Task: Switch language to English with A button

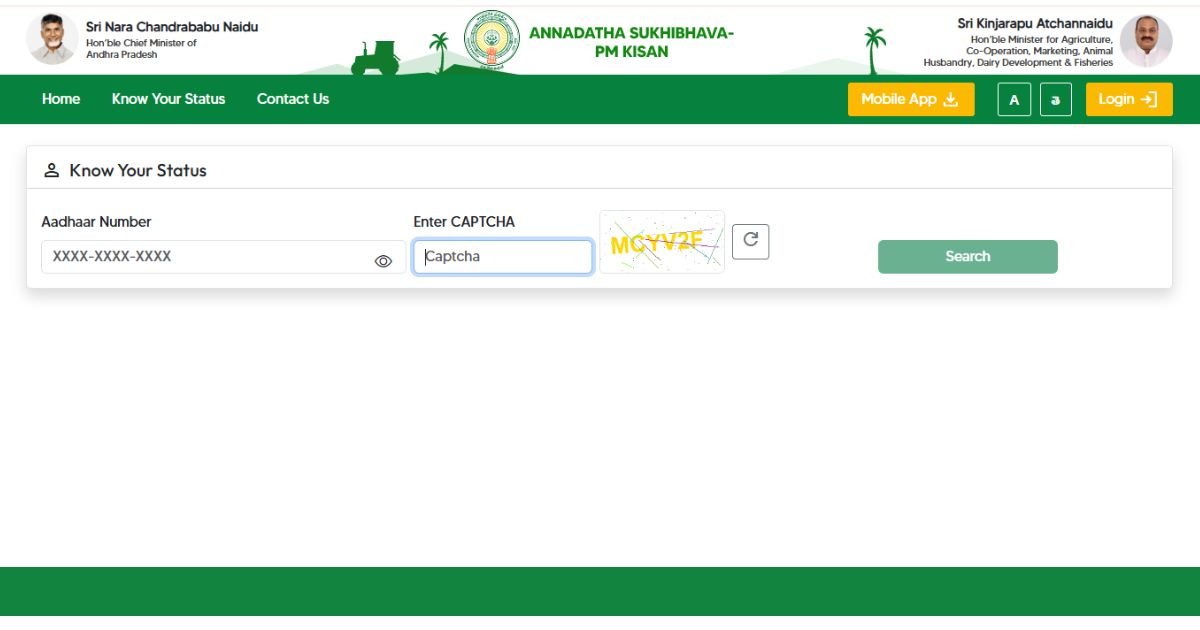Action: pos(1014,99)
